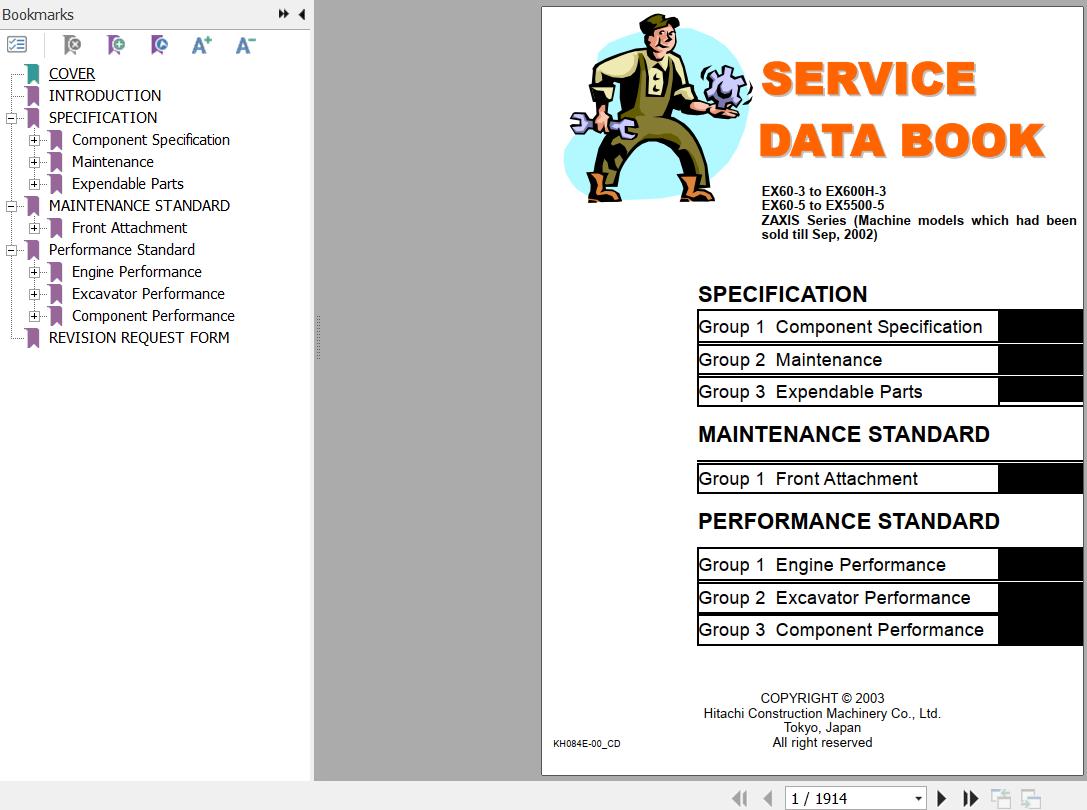Decrease bookmark text size with A-
The height and width of the screenshot is (810, 1087).
coord(245,45)
